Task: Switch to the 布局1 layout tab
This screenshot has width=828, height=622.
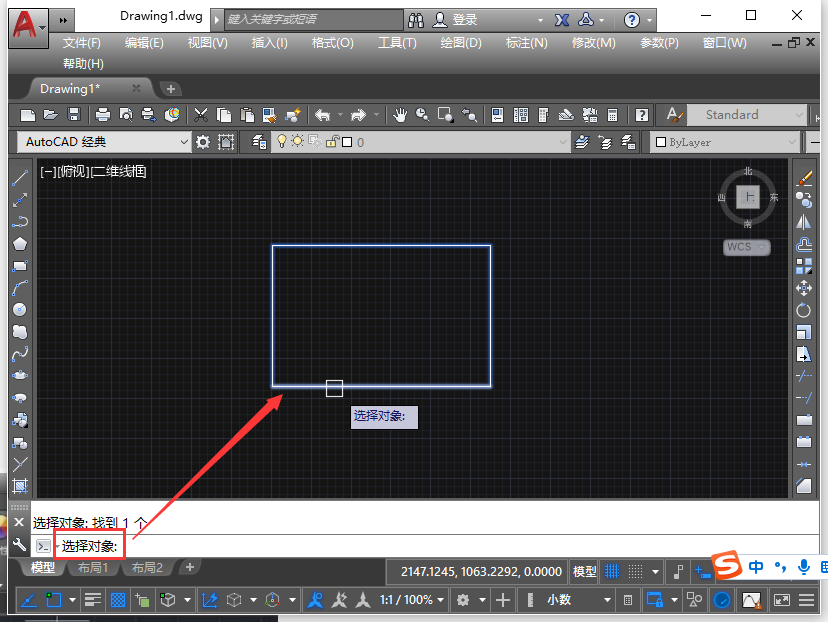Action: [93, 568]
